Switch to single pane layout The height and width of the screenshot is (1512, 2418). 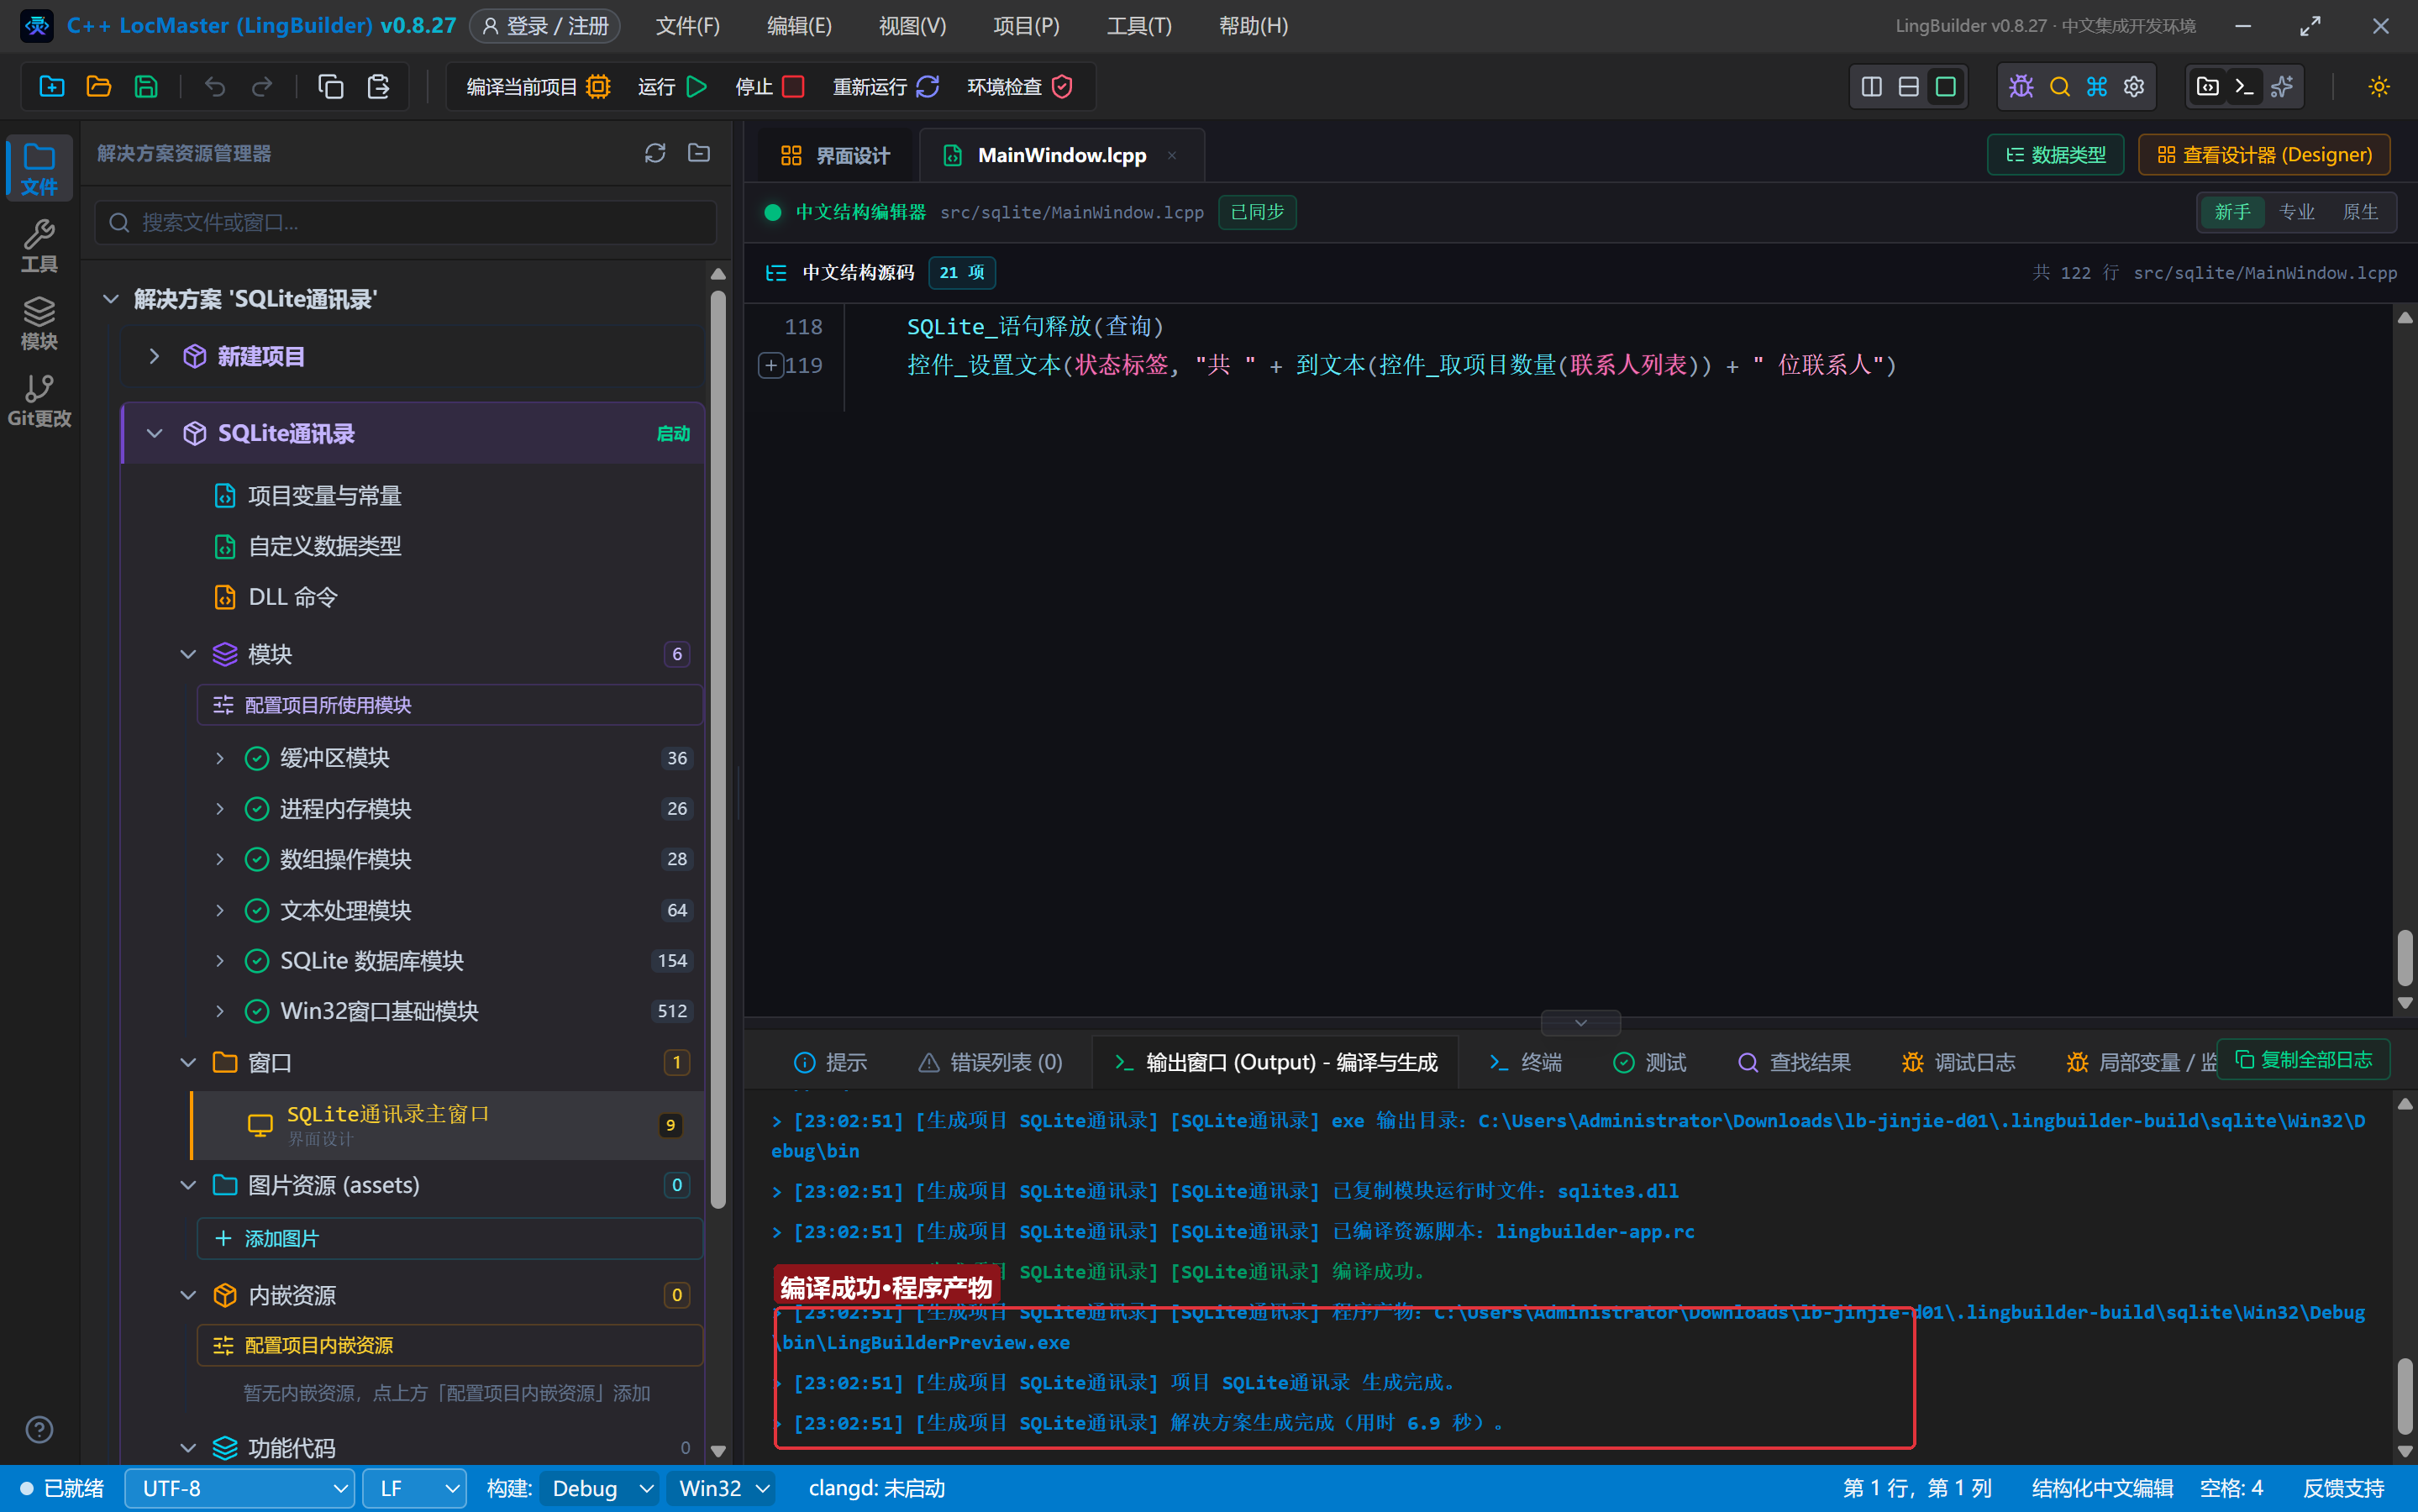(1945, 87)
